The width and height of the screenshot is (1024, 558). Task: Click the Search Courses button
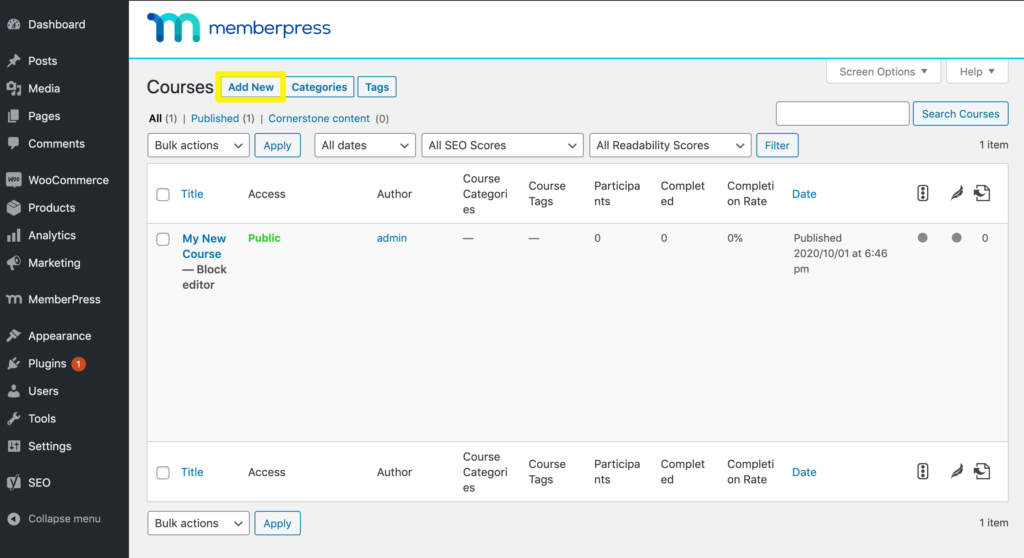point(960,114)
